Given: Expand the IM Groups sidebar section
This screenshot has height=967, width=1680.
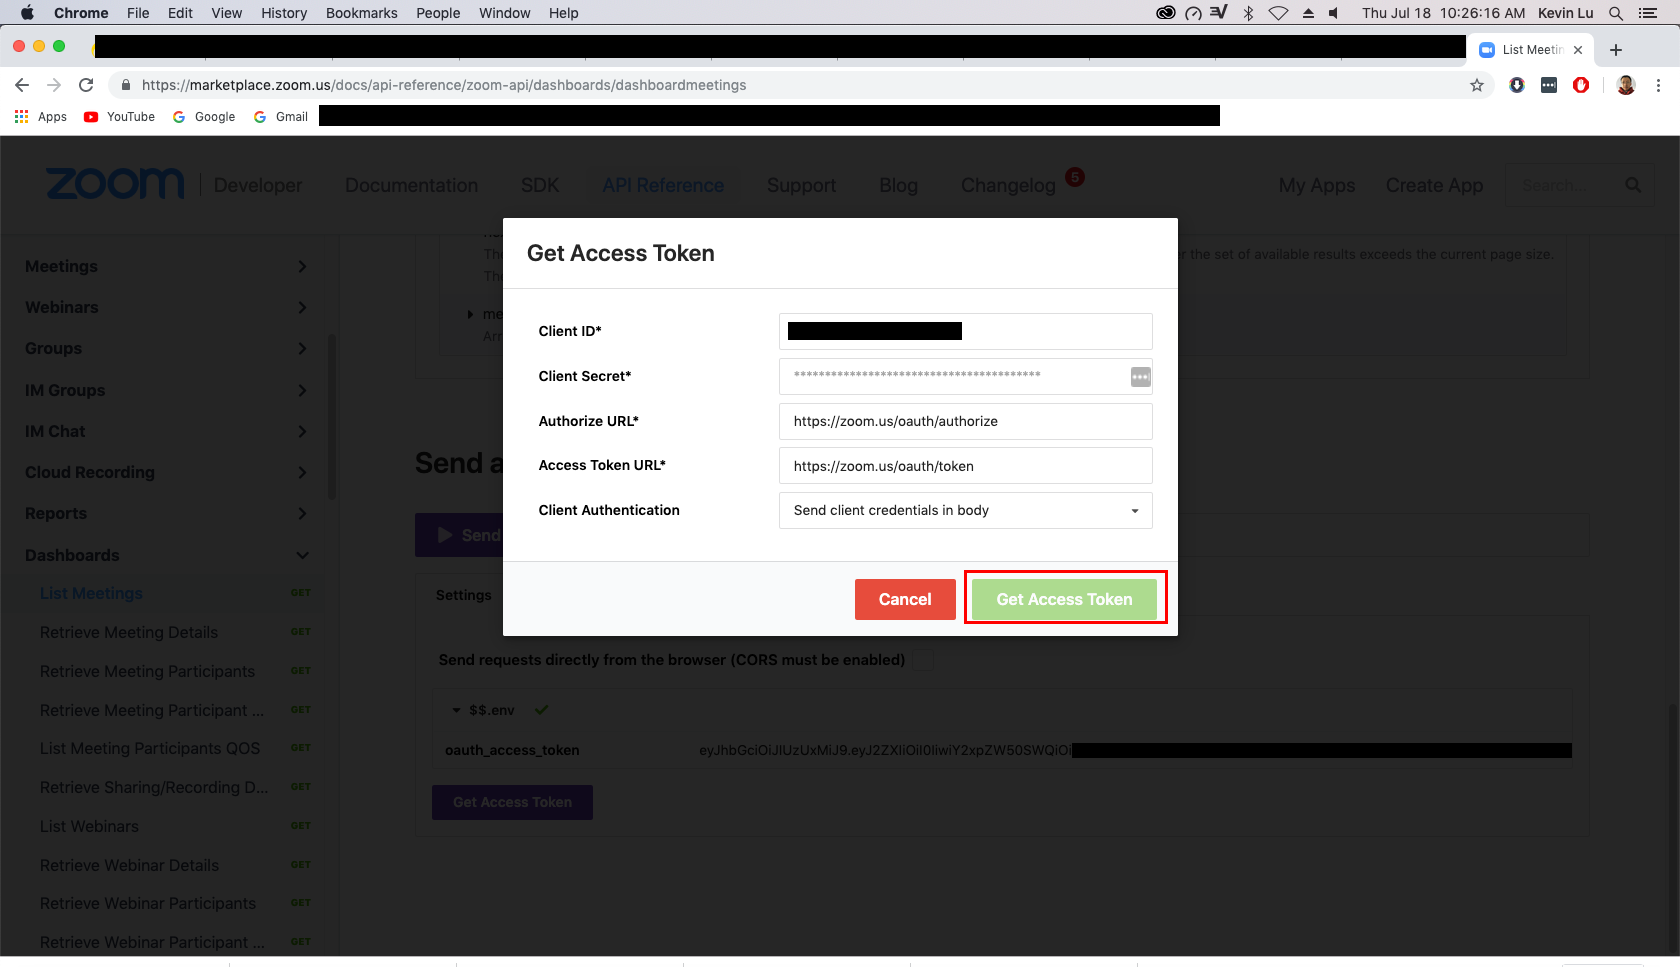Looking at the screenshot, I should (302, 390).
